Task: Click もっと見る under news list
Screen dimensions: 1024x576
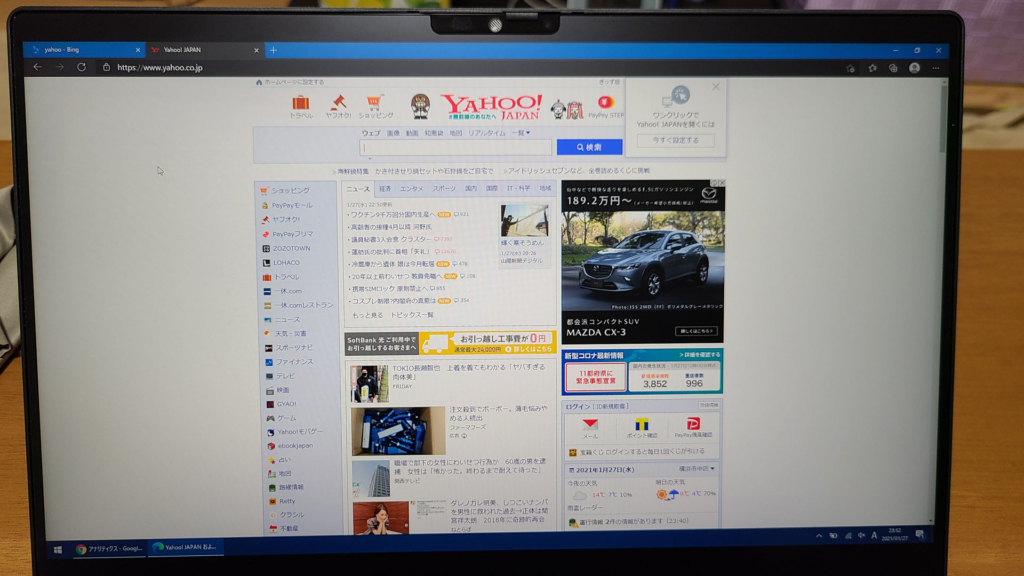Action: pyautogui.click(x=368, y=315)
